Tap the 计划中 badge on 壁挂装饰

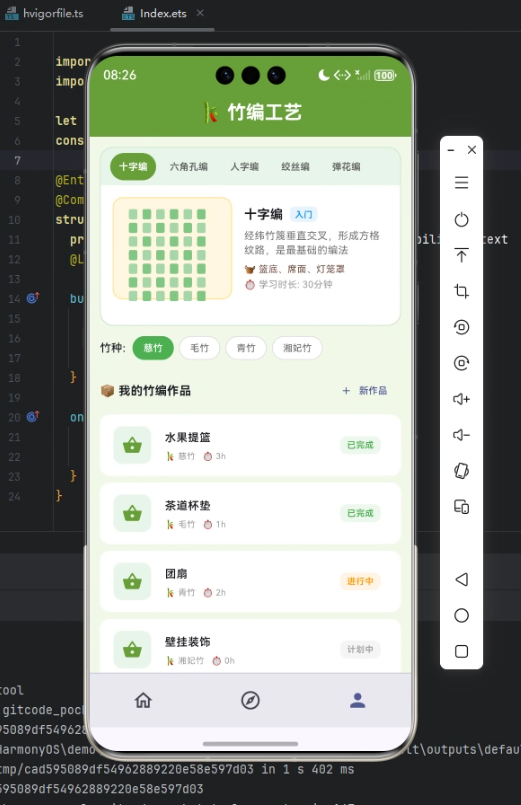click(x=360, y=649)
